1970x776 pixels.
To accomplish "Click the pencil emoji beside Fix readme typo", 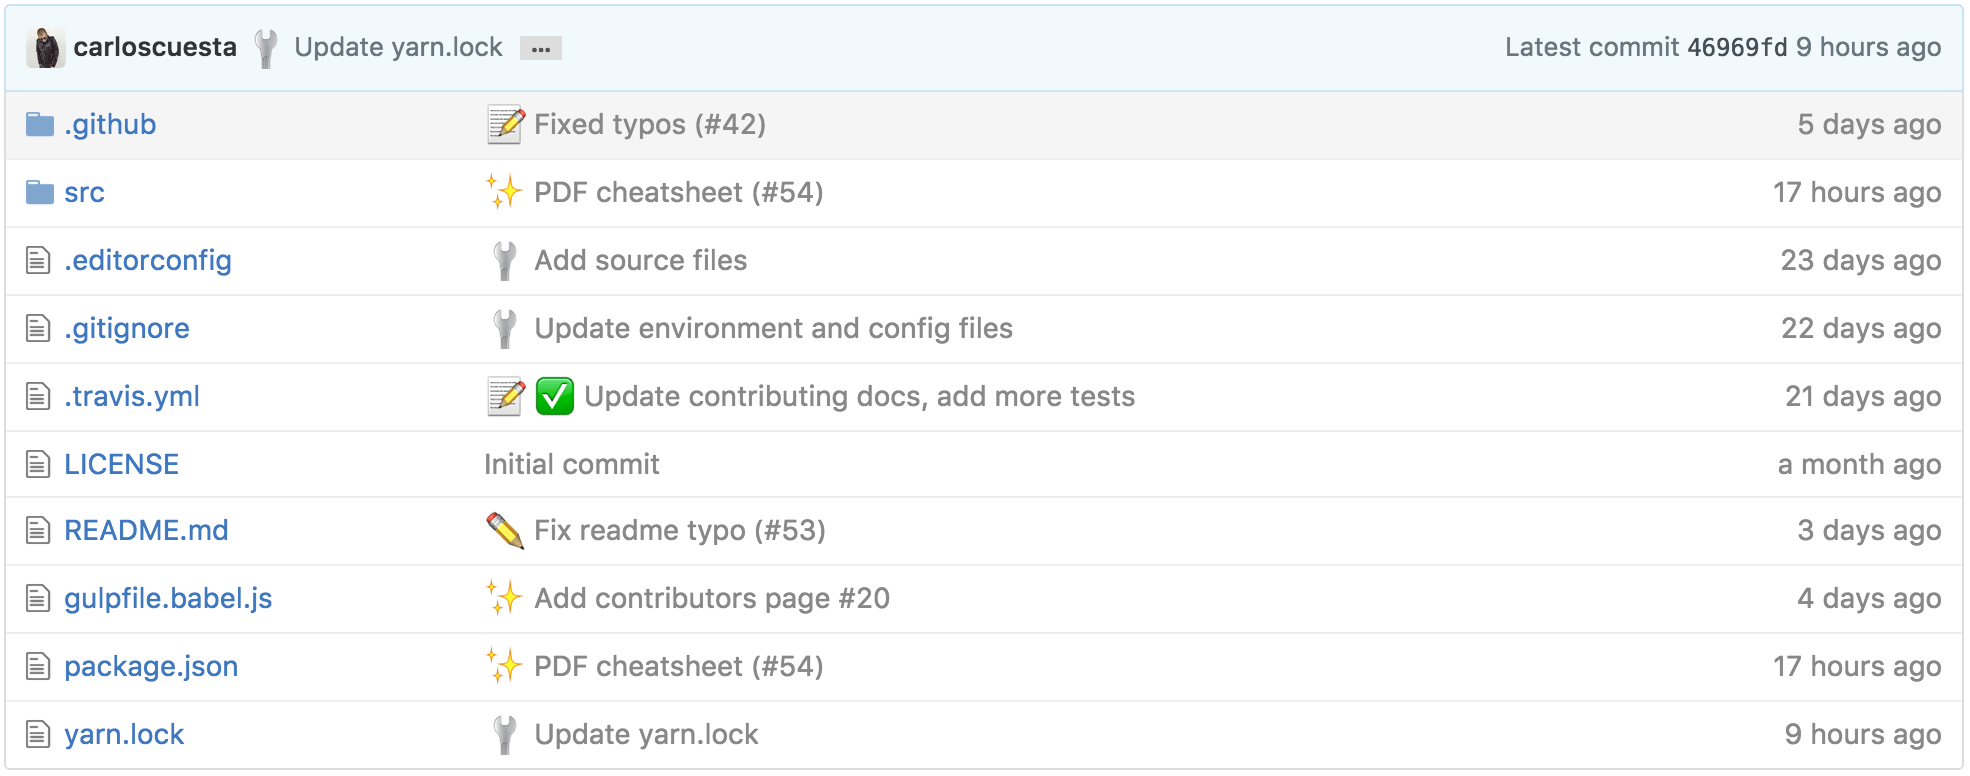I will 505,530.
